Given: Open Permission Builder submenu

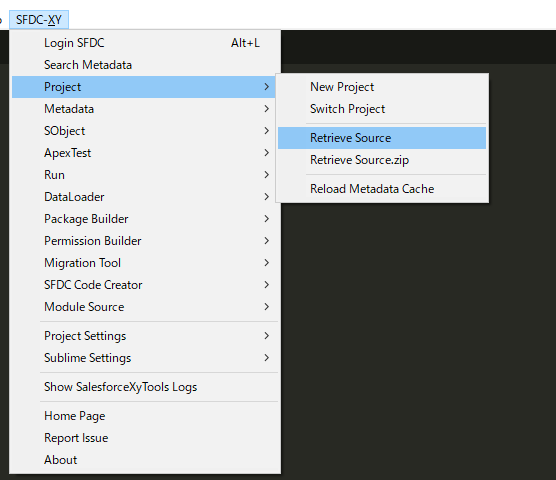Looking at the screenshot, I should (x=145, y=241).
